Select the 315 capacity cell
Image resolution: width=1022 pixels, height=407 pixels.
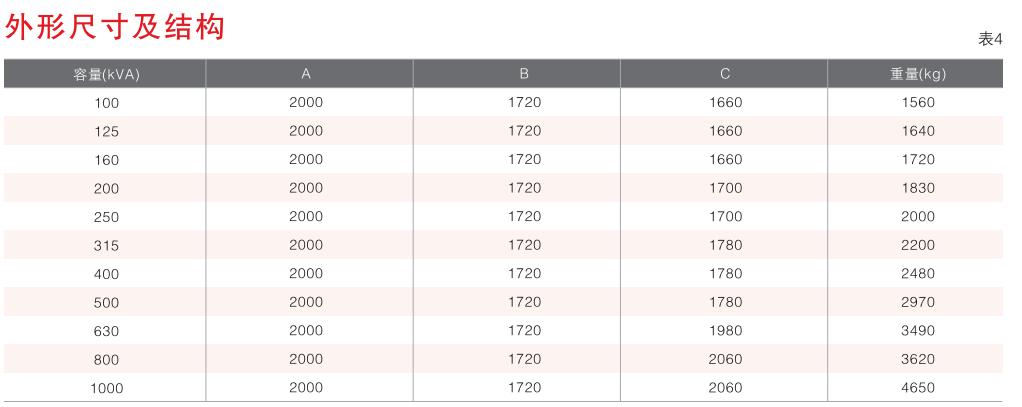106,245
